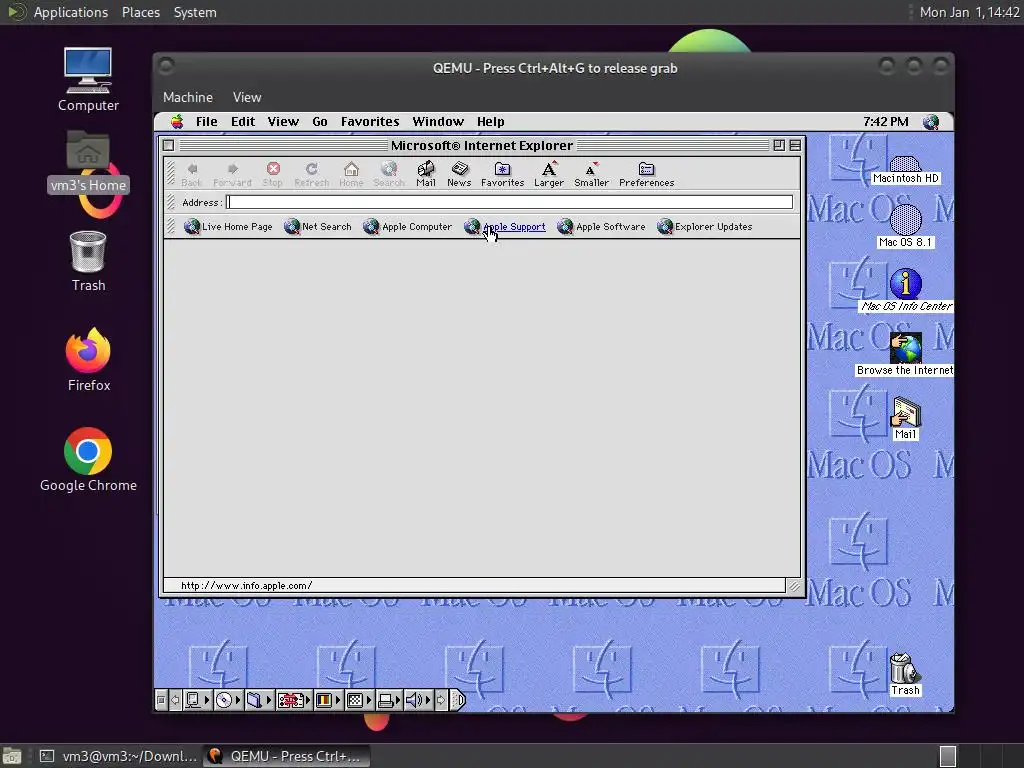Click the Apple Computer favorites link
1024x768 pixels.
point(408,227)
